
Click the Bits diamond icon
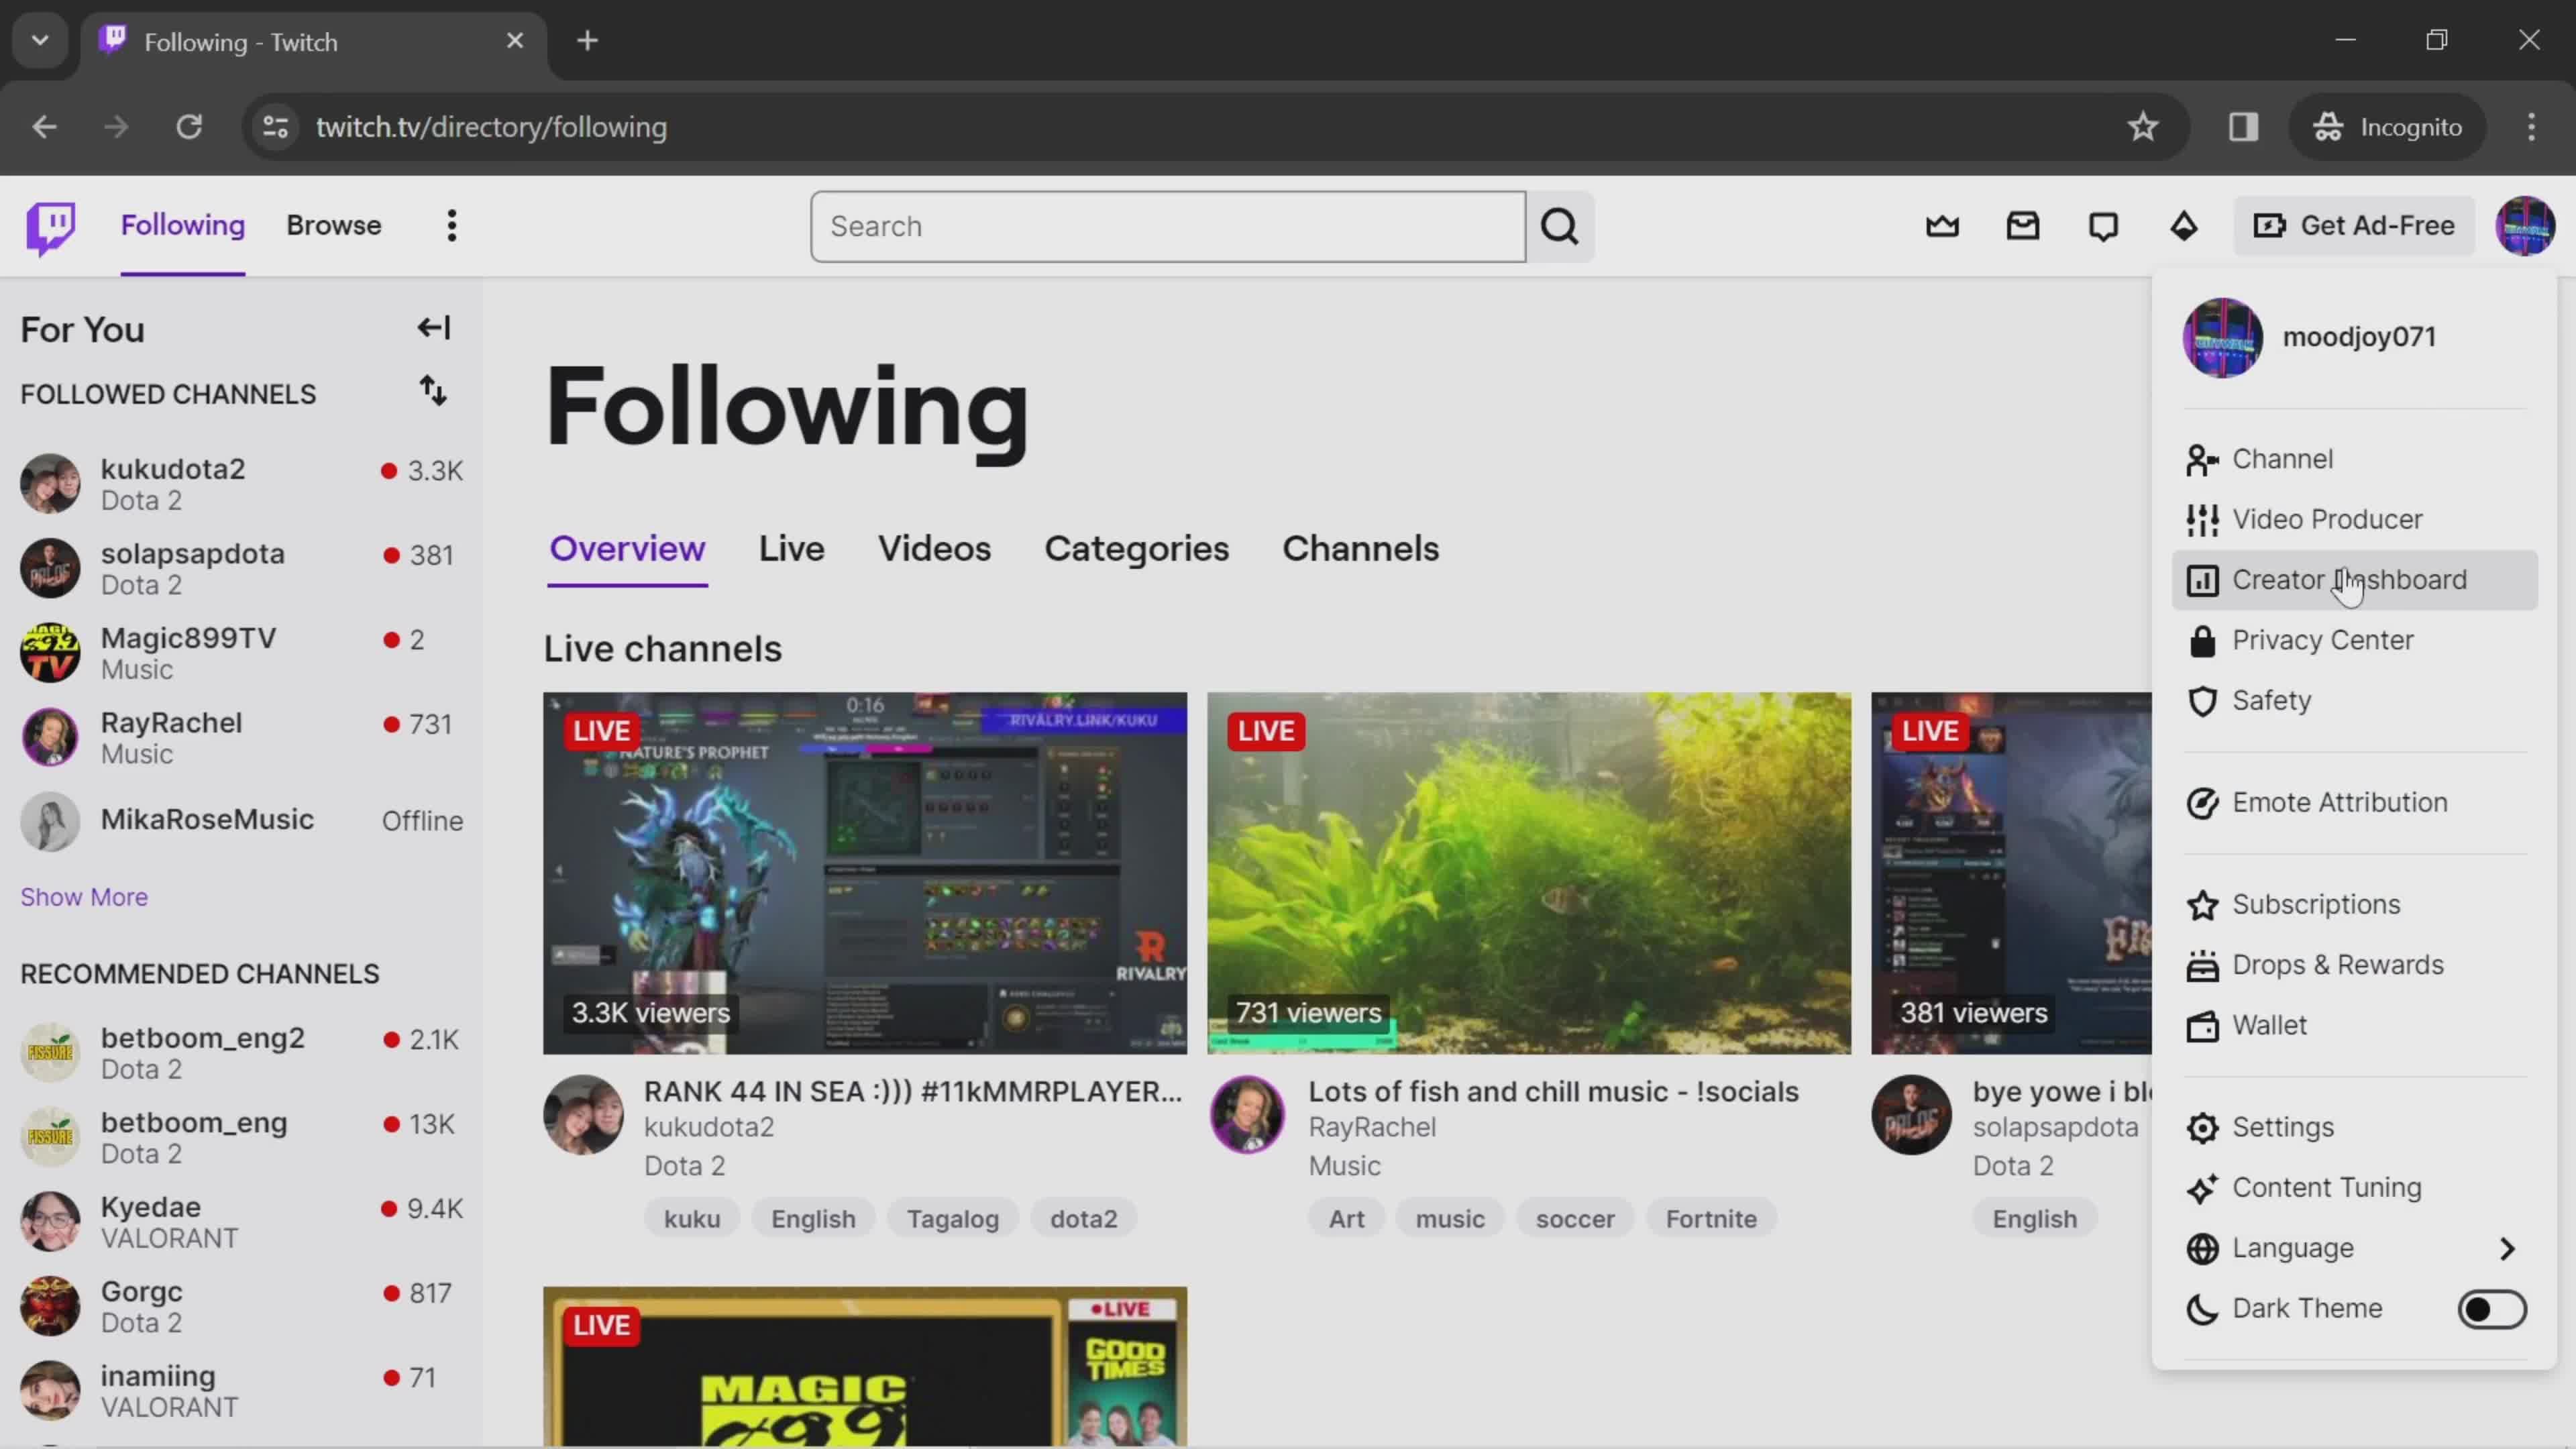pyautogui.click(x=2184, y=226)
